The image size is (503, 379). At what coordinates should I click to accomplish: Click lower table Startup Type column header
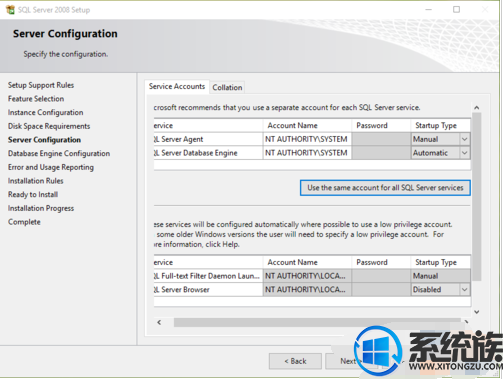pos(441,262)
